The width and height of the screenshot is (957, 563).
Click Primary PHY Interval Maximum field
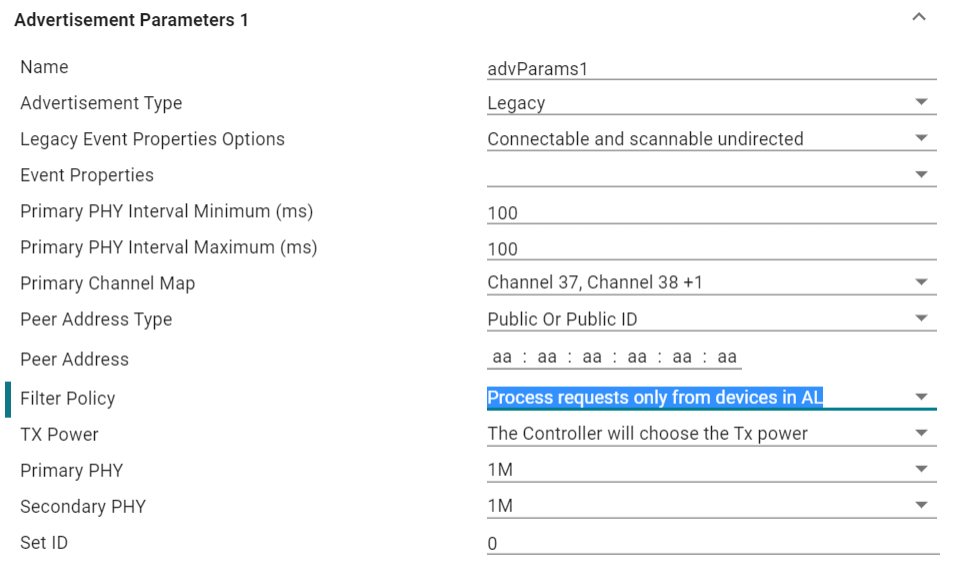710,248
